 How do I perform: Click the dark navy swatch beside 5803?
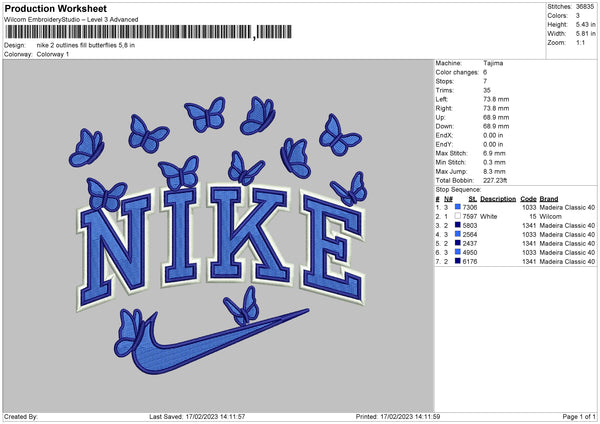458,225
